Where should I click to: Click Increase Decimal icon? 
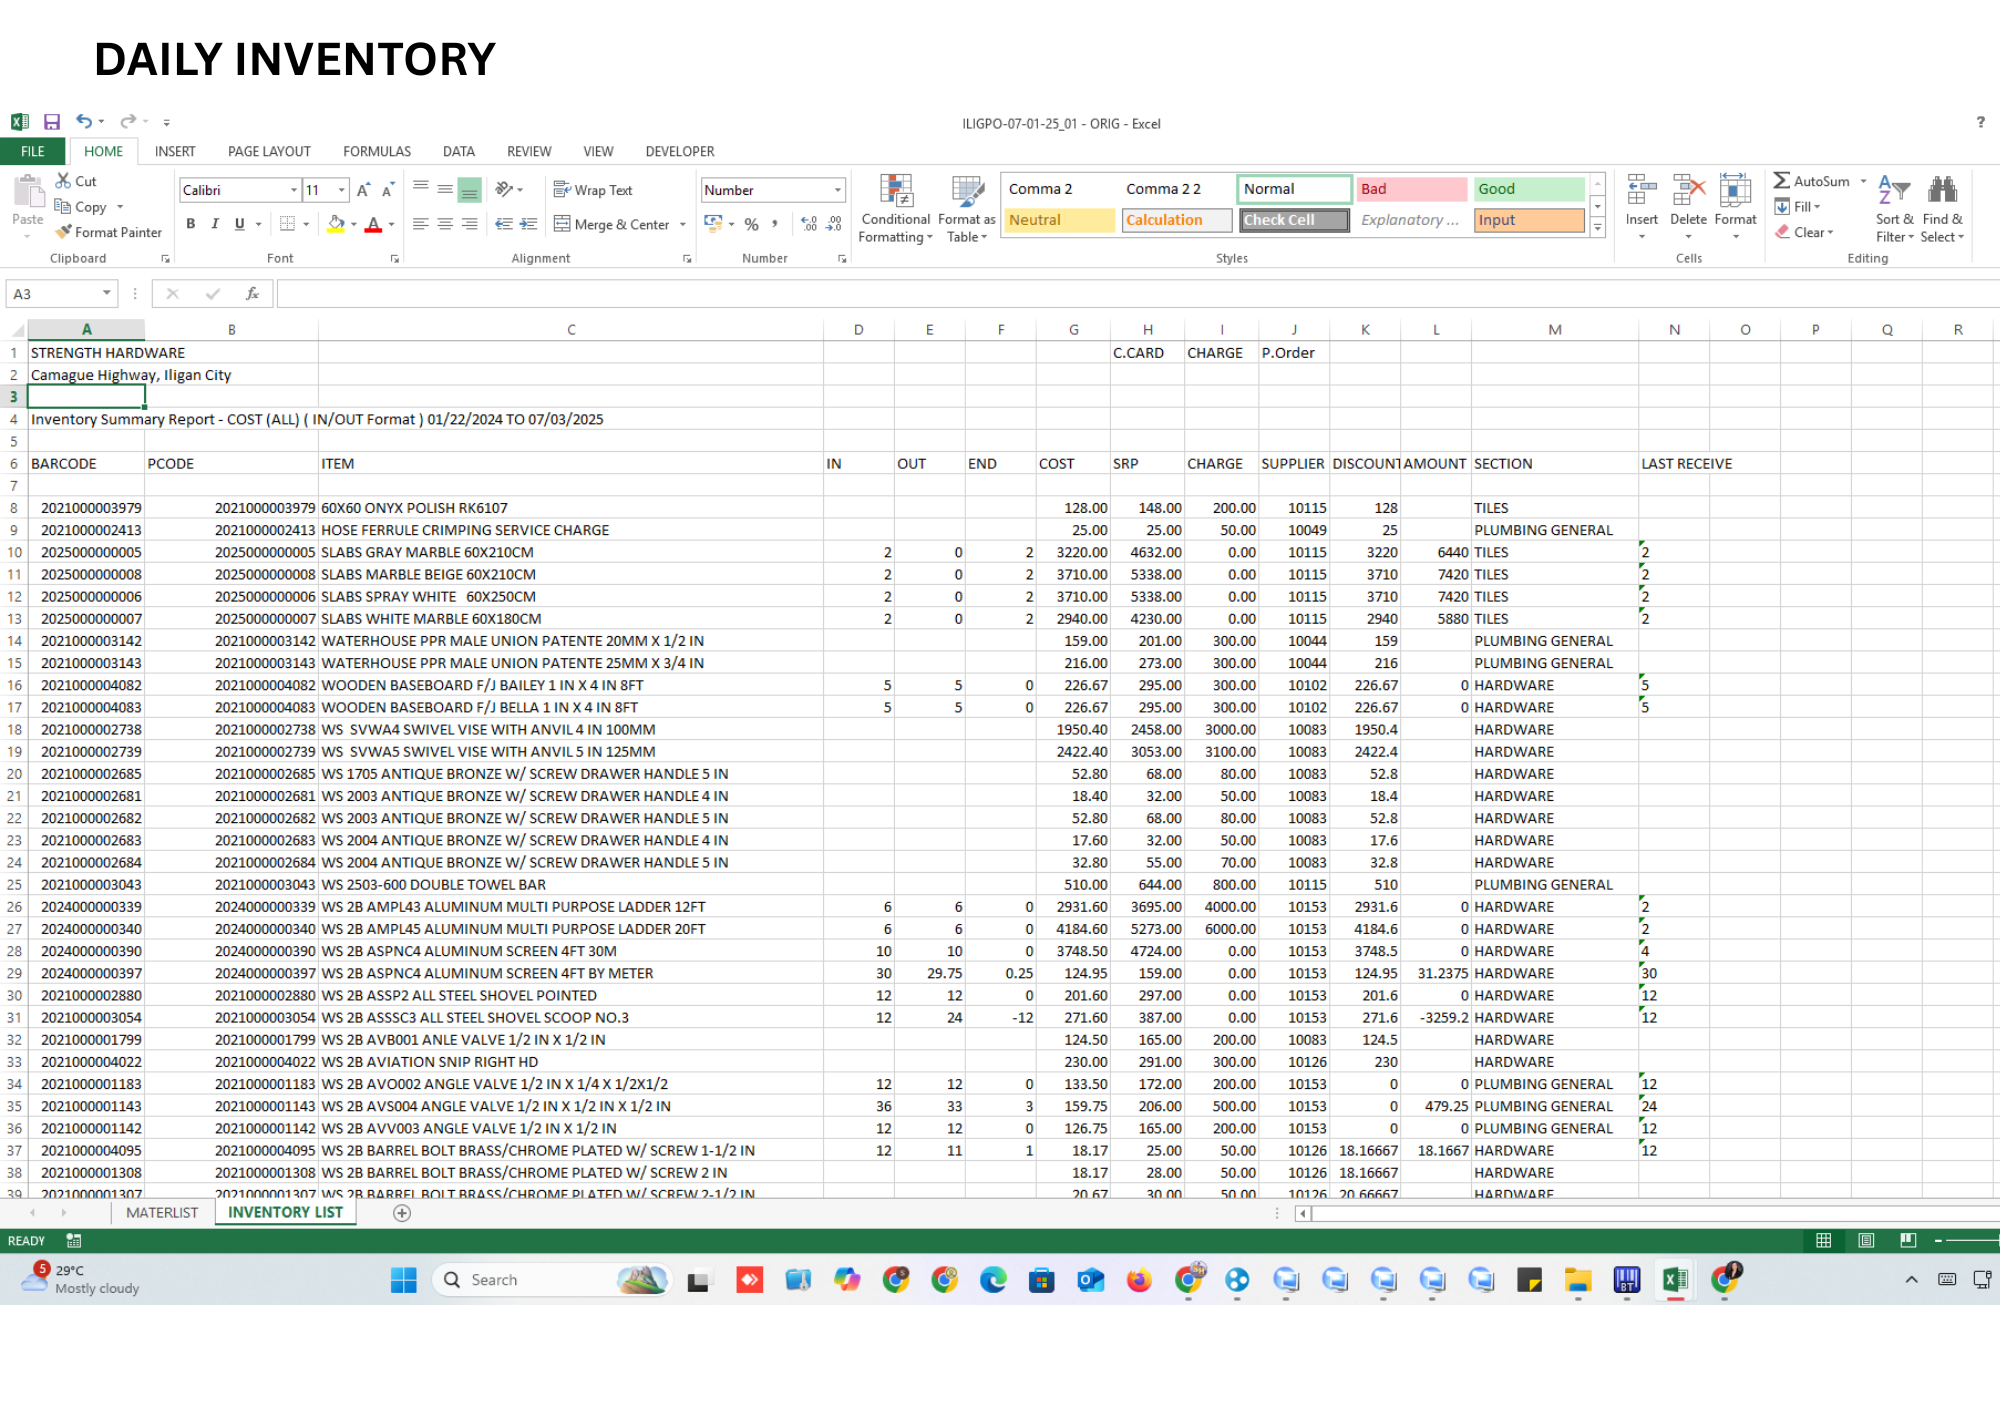pyautogui.click(x=809, y=224)
